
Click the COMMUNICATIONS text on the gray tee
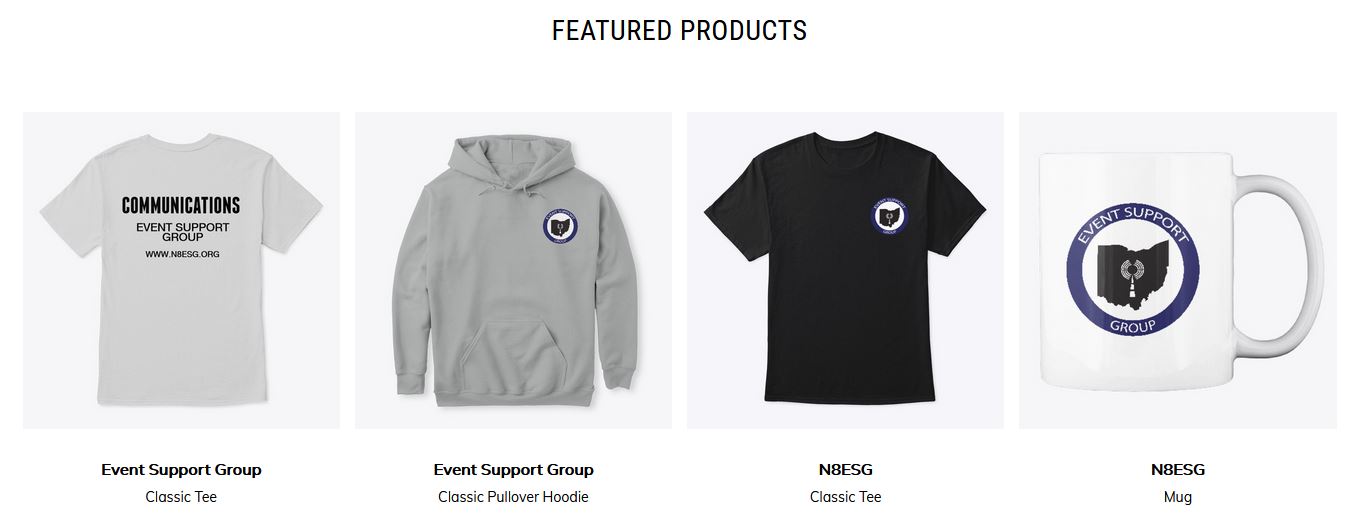(181, 205)
